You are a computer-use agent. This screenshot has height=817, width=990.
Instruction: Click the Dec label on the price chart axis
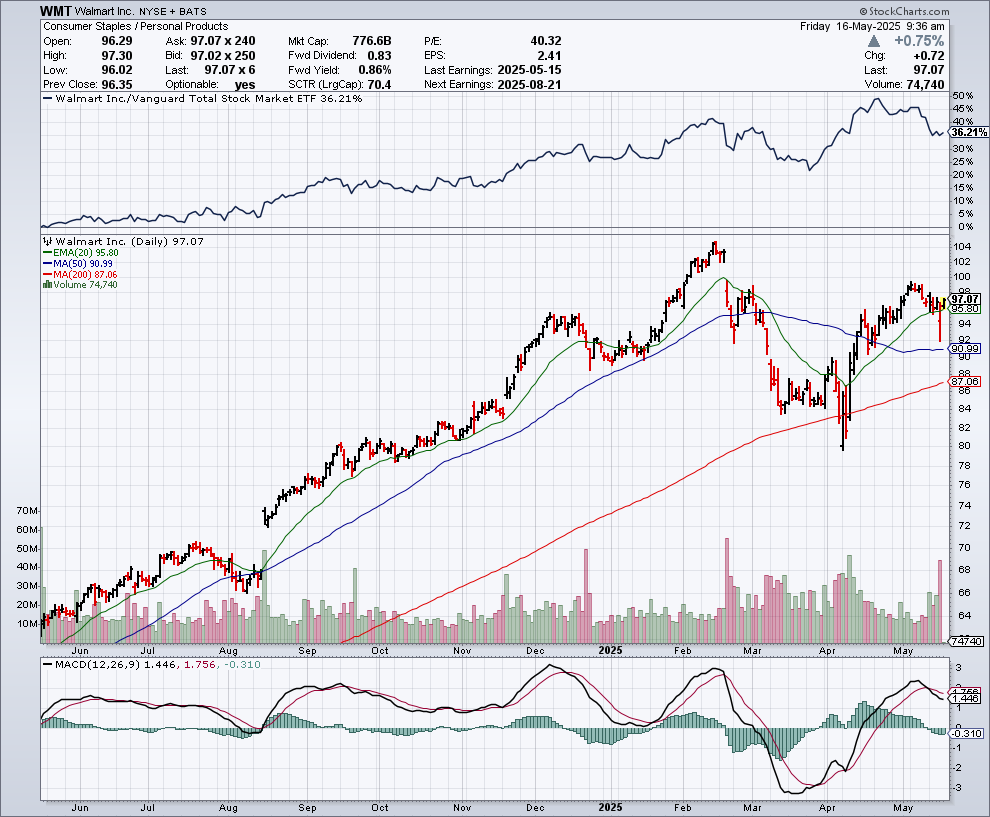535,650
